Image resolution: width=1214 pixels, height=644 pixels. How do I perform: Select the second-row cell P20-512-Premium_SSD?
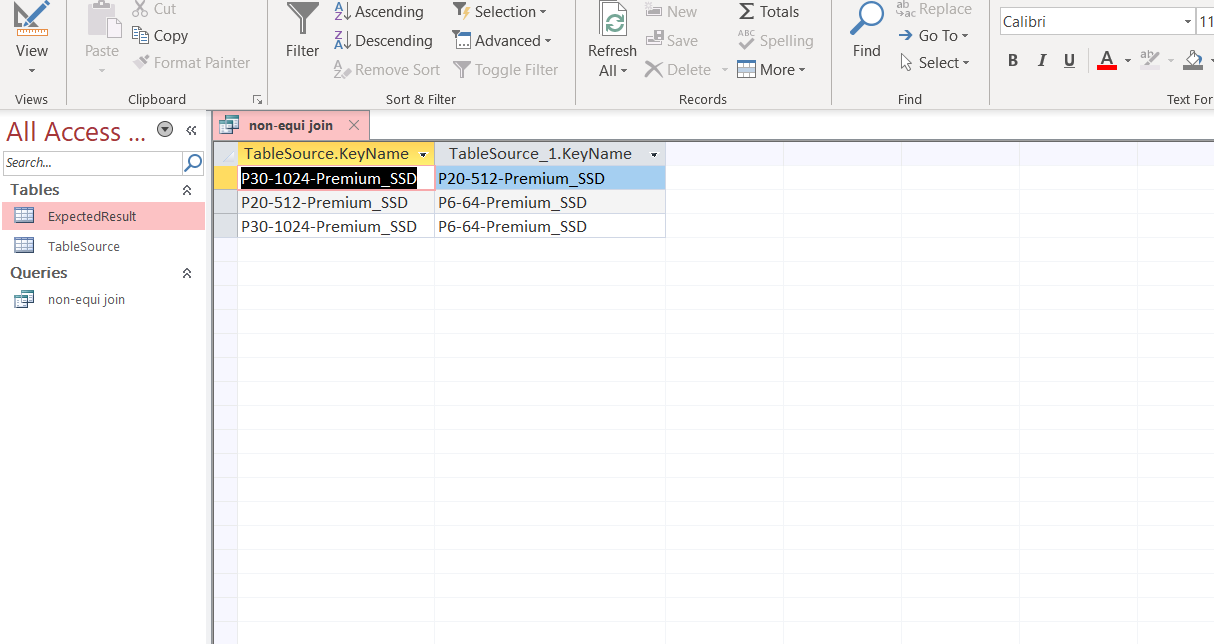click(x=336, y=202)
